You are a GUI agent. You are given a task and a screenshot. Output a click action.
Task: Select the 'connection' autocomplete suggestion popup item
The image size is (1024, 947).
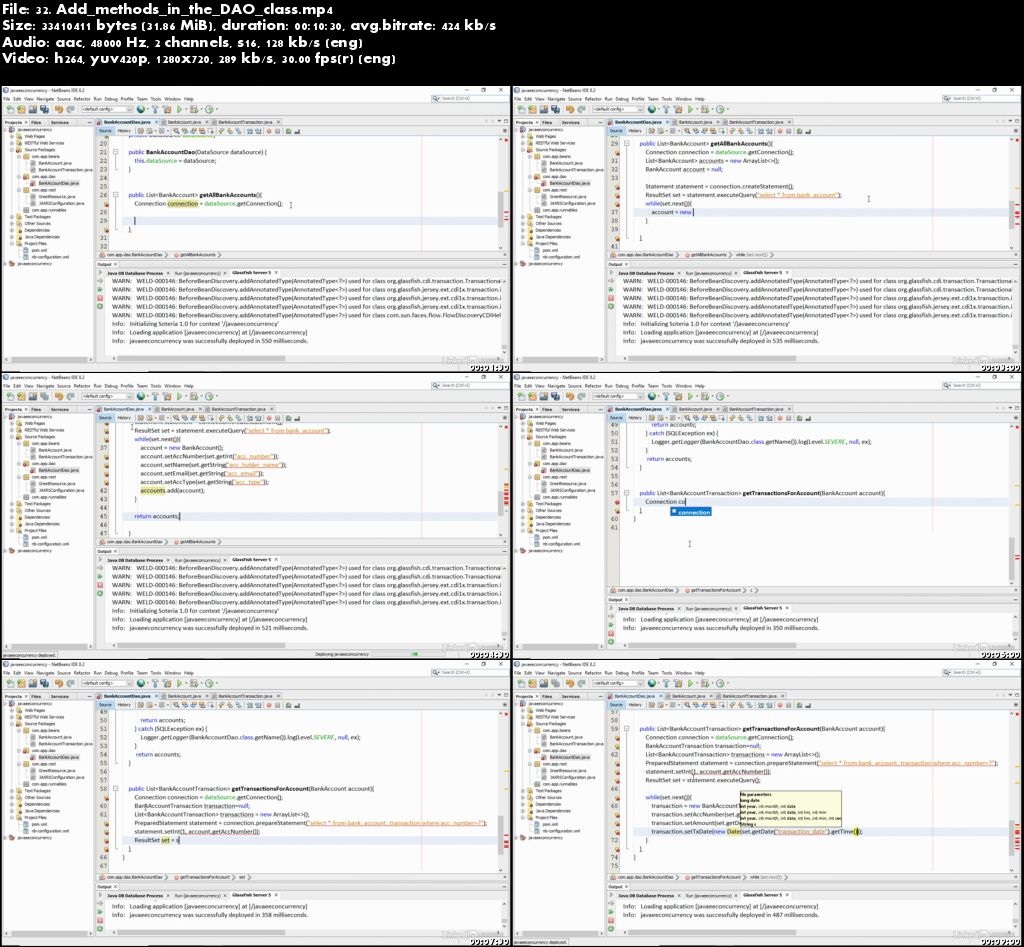click(x=694, y=512)
